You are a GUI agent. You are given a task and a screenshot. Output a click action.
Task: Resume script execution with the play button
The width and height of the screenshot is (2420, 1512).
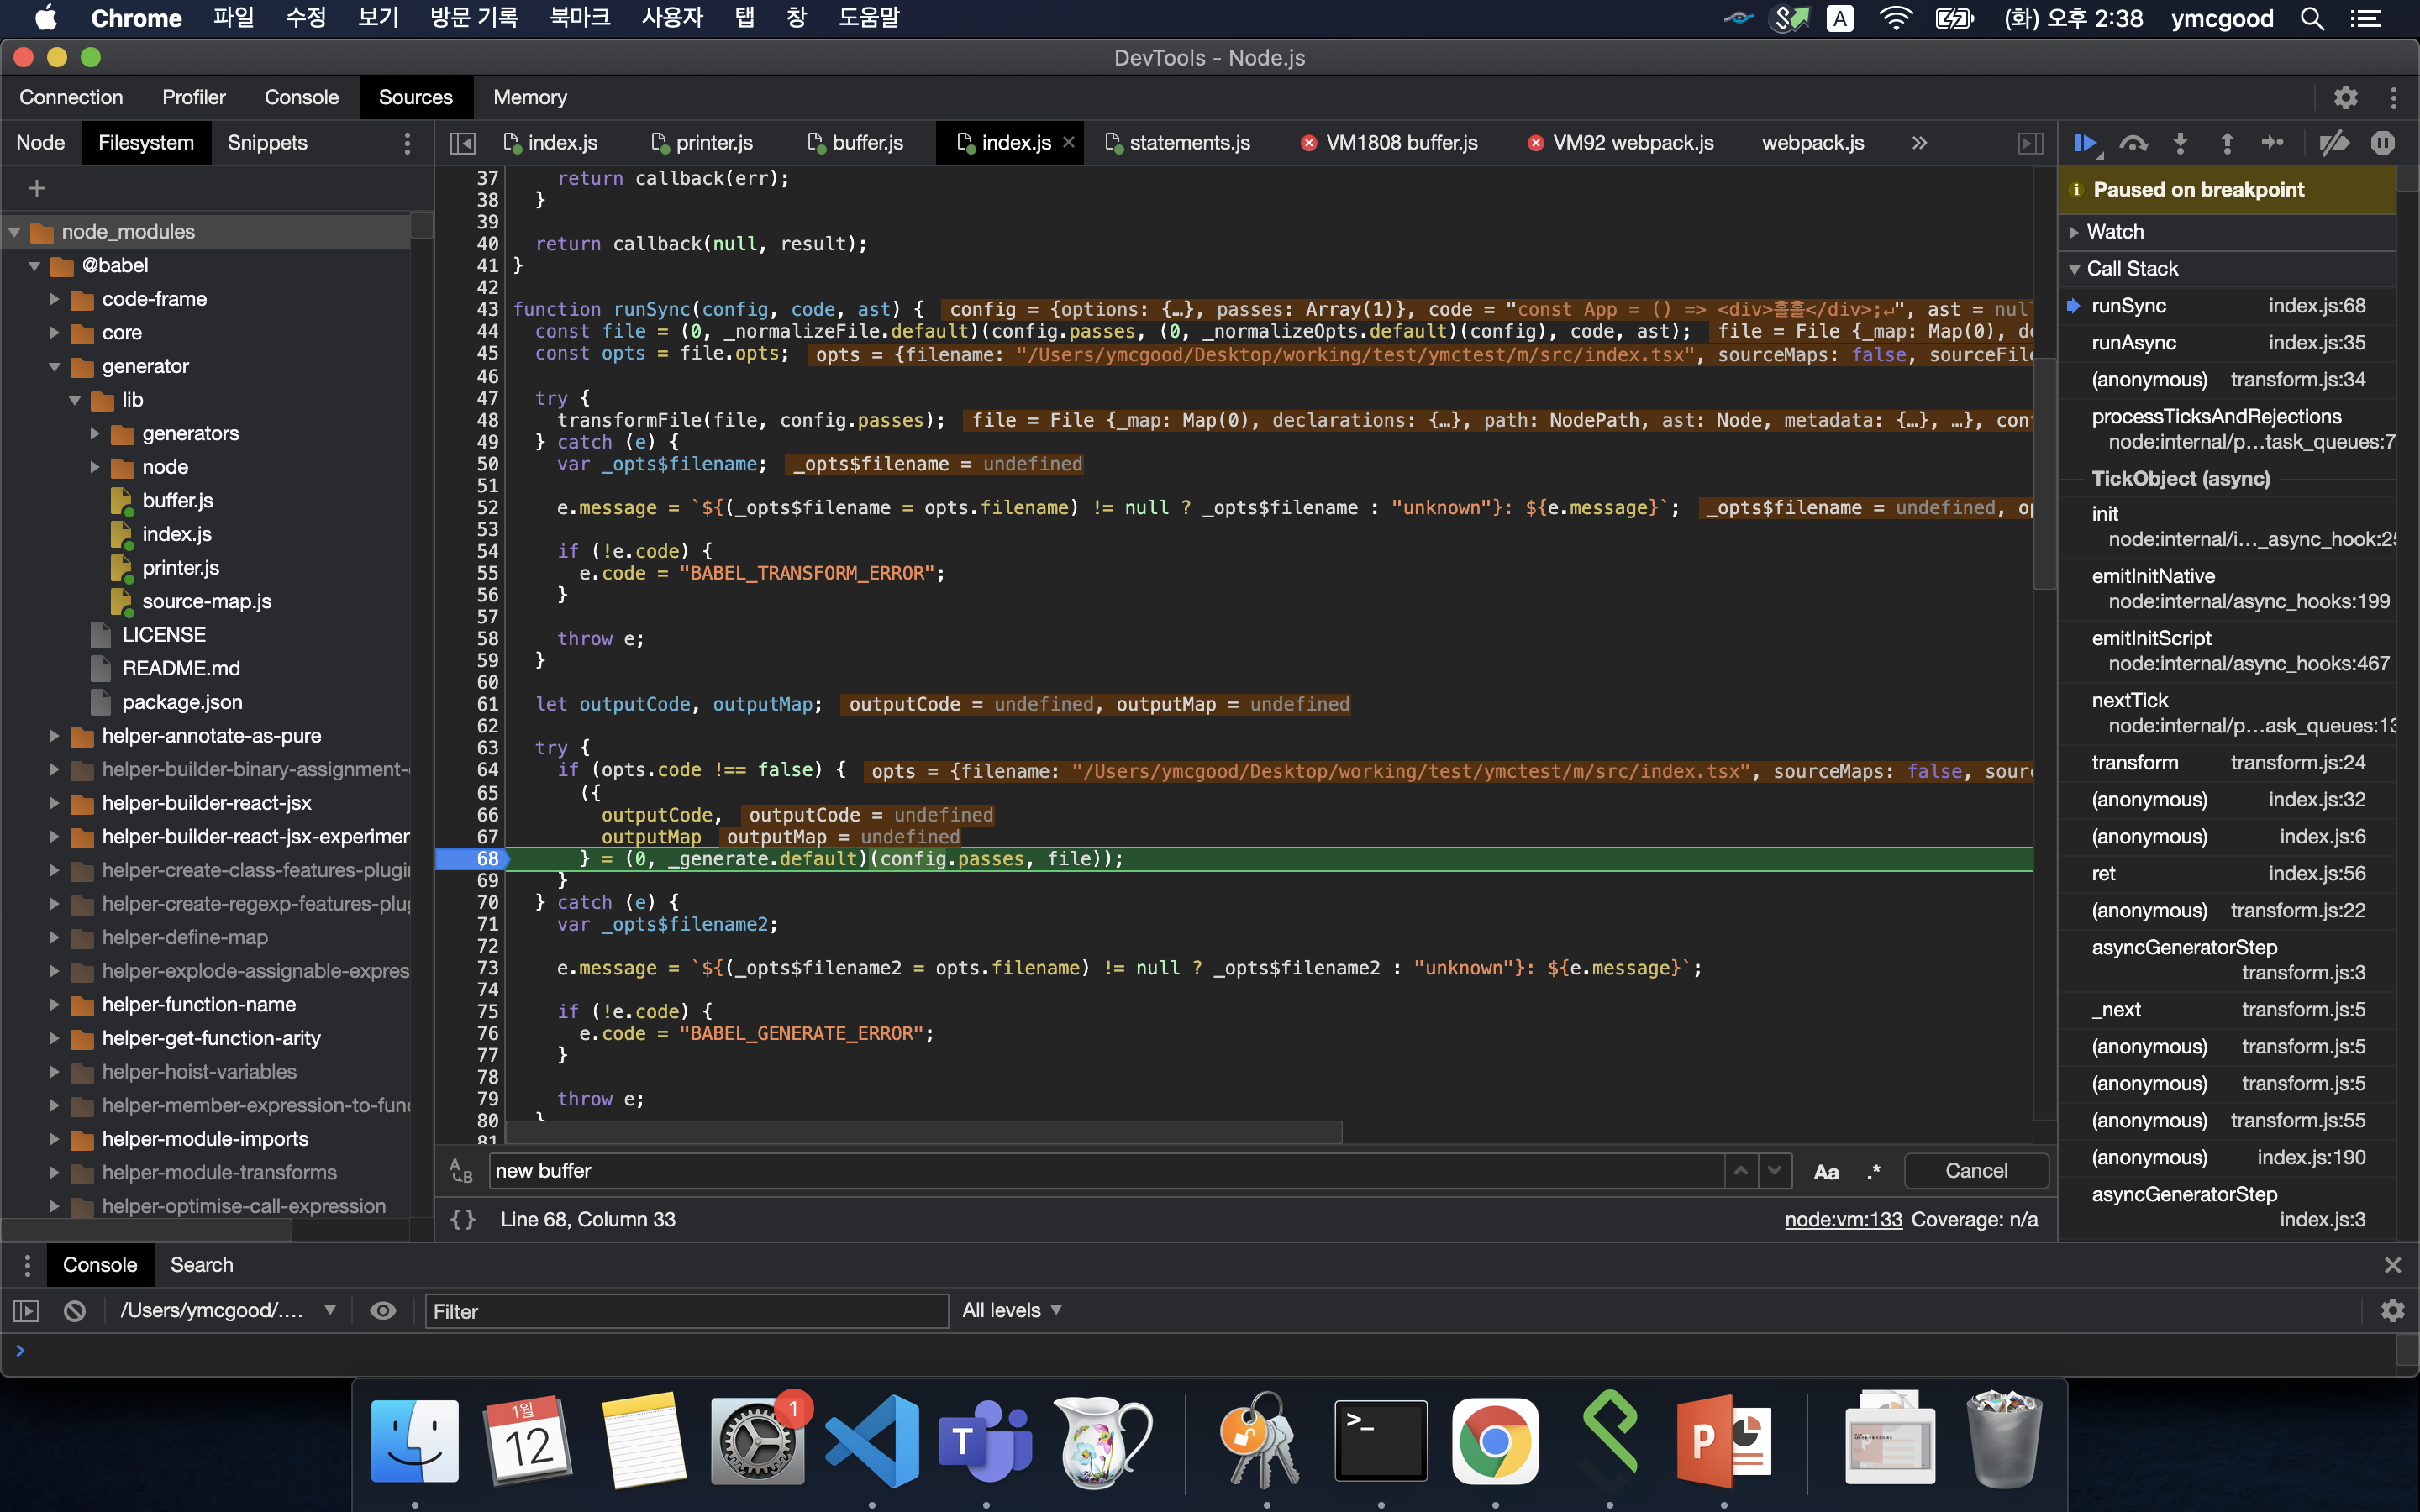tap(2085, 143)
